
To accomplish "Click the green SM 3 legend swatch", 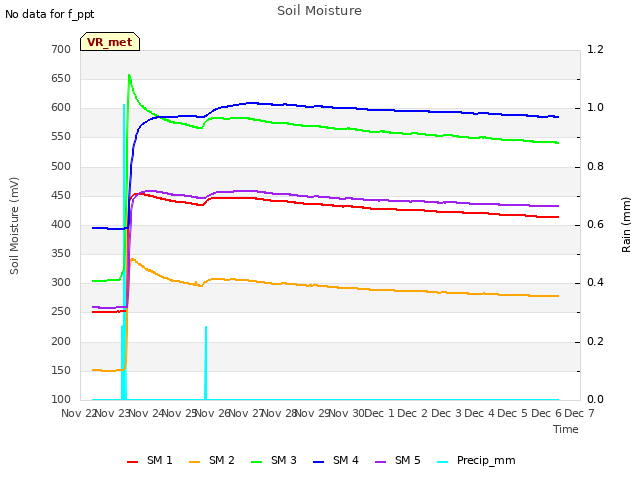I will point(257,462).
